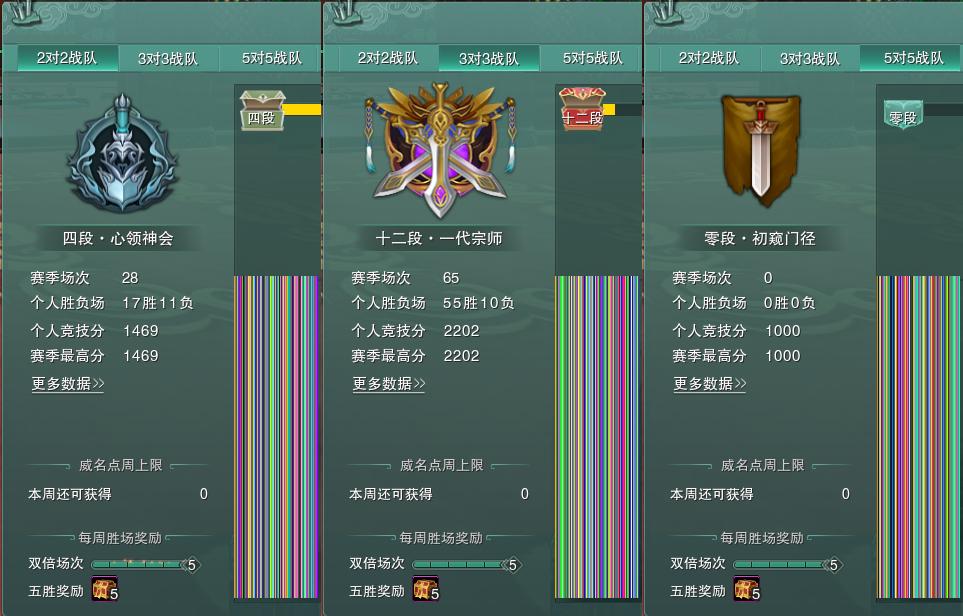
Task: Click the 四段 blue helmet rank emblem
Action: click(122, 154)
